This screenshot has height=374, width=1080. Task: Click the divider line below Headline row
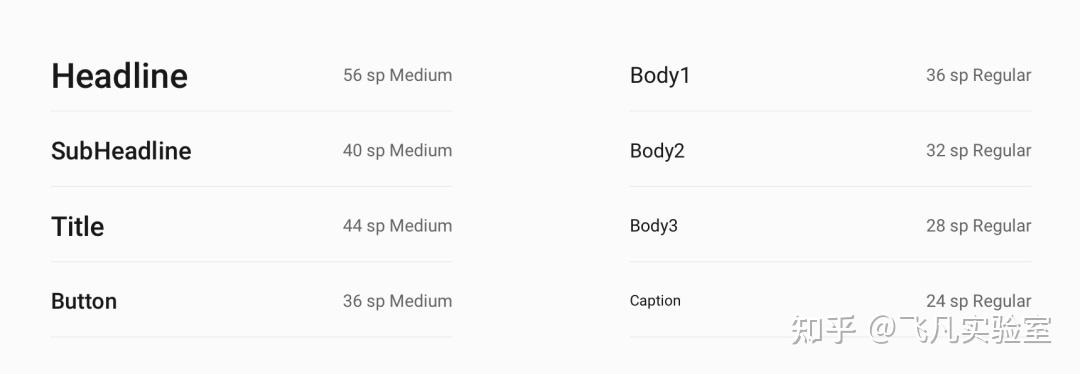(x=251, y=111)
